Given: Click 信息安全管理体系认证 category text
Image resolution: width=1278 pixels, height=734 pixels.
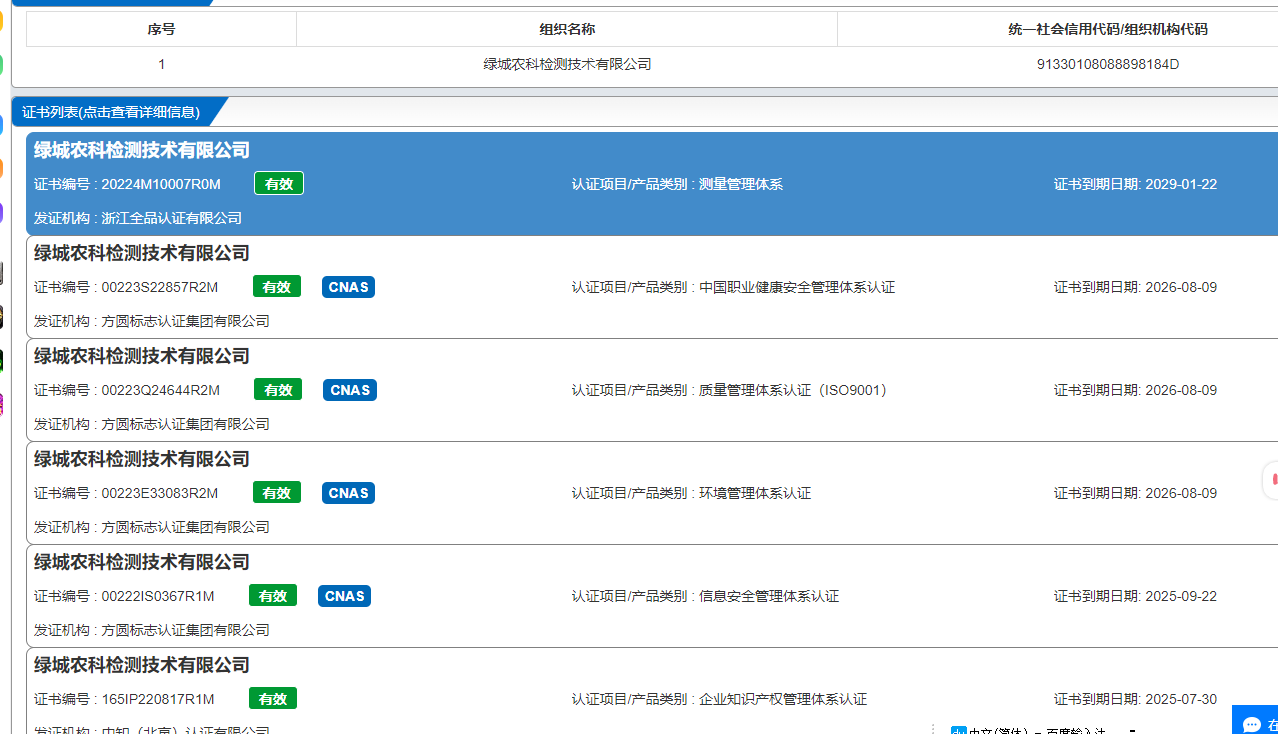Looking at the screenshot, I should pyautogui.click(x=769, y=596).
